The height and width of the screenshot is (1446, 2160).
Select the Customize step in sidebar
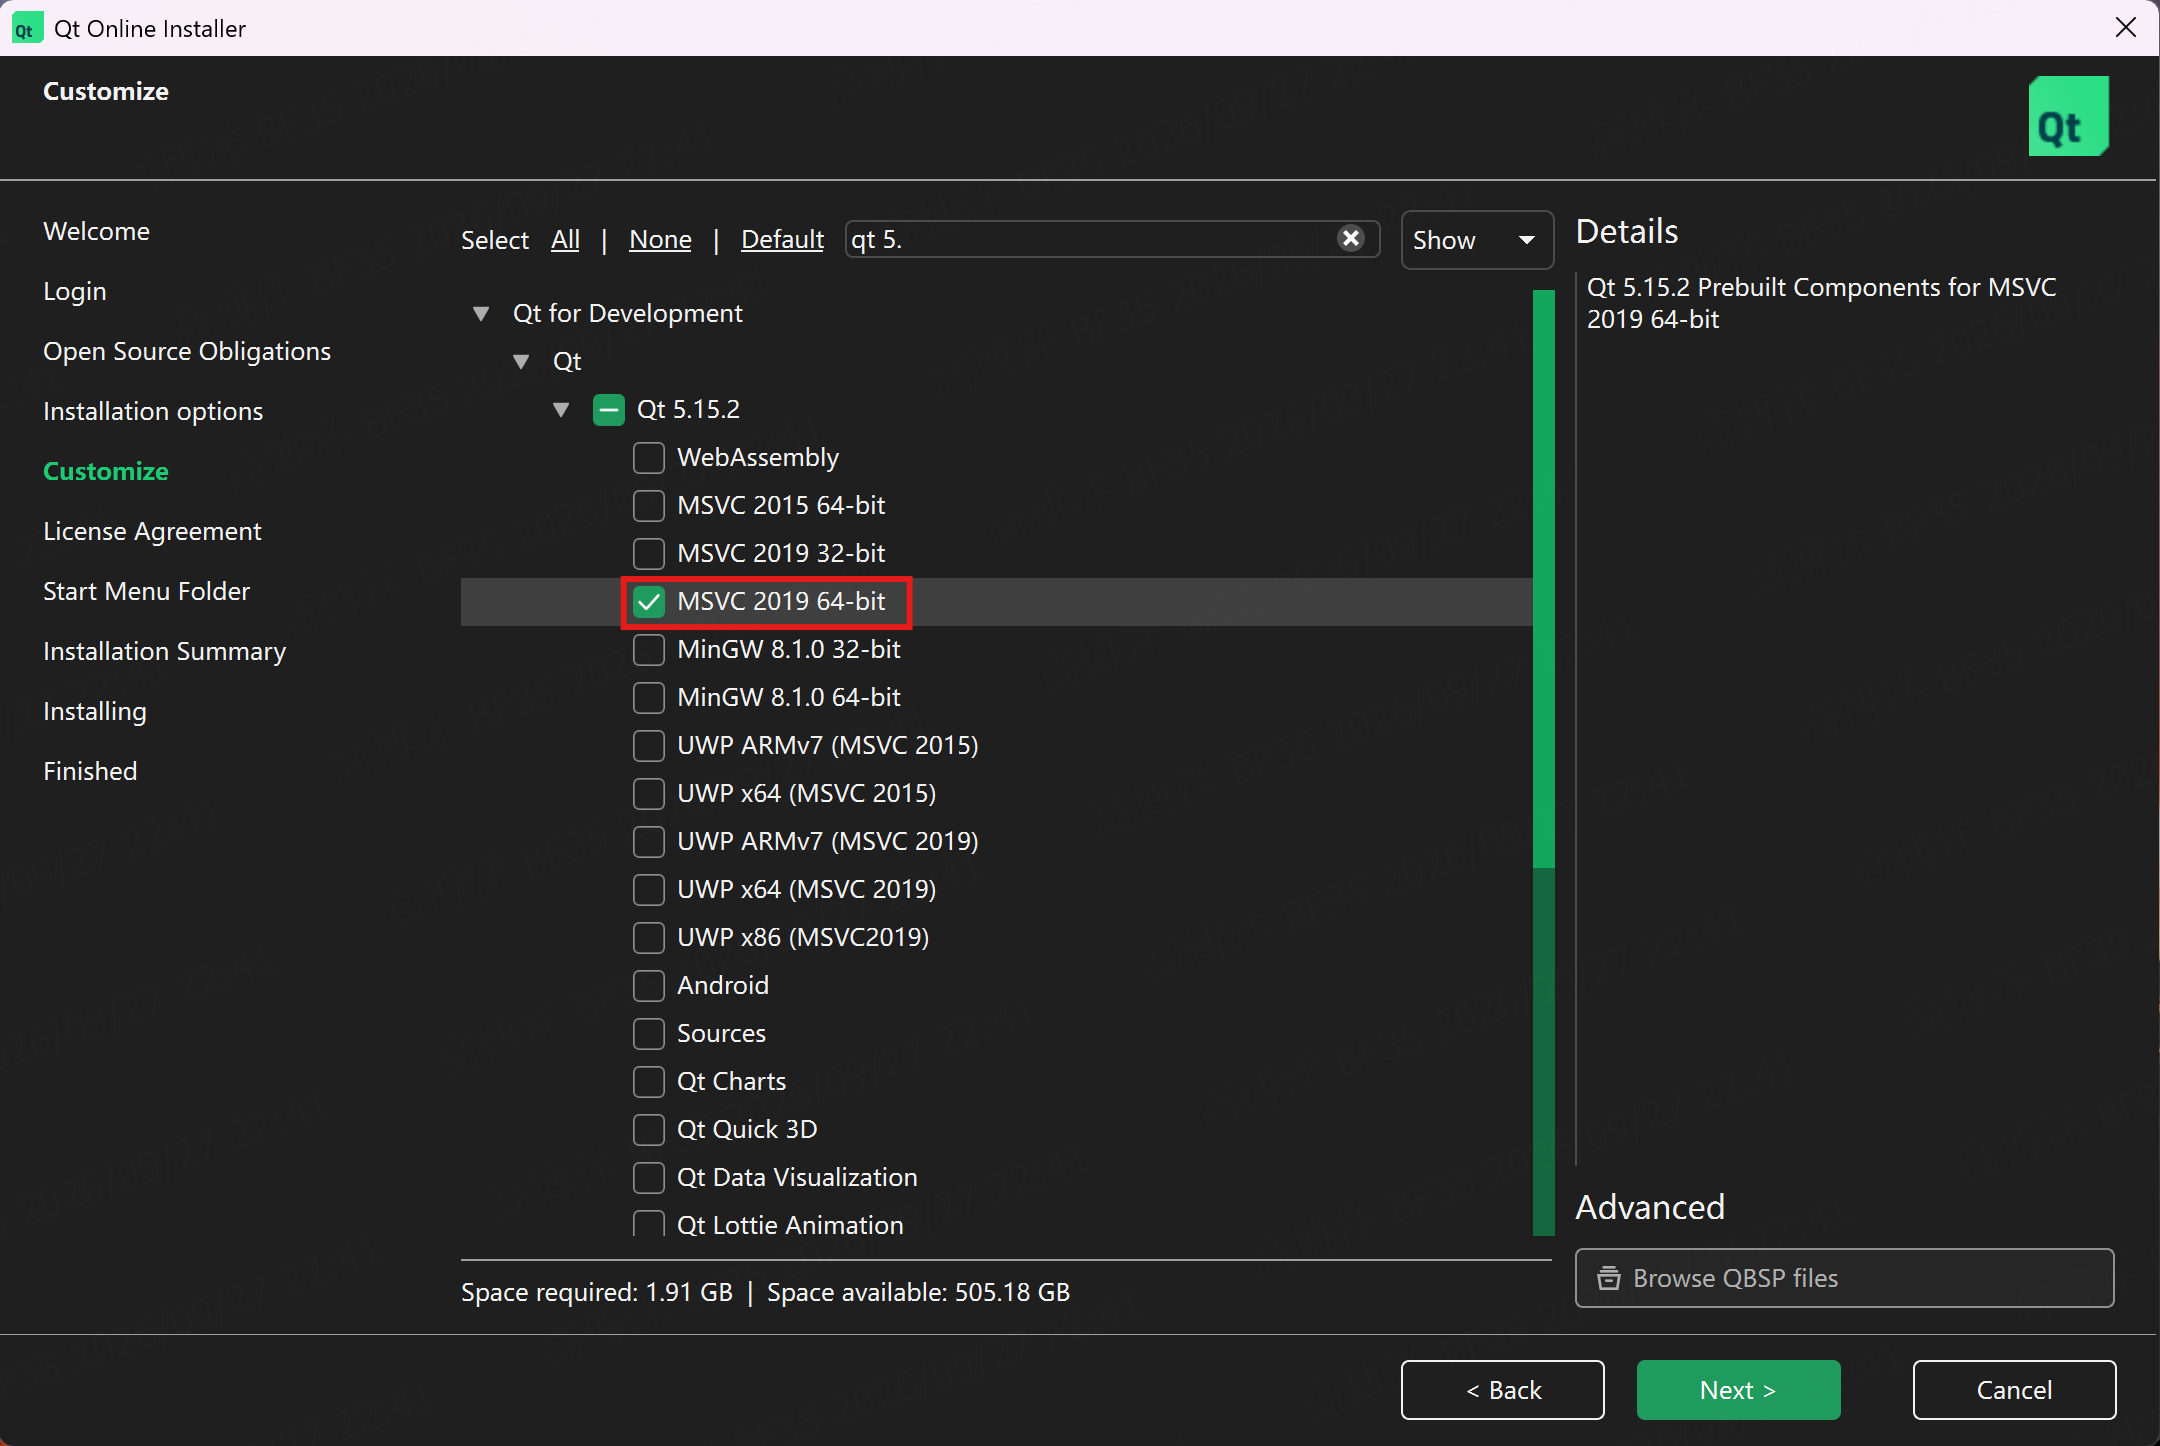106,471
